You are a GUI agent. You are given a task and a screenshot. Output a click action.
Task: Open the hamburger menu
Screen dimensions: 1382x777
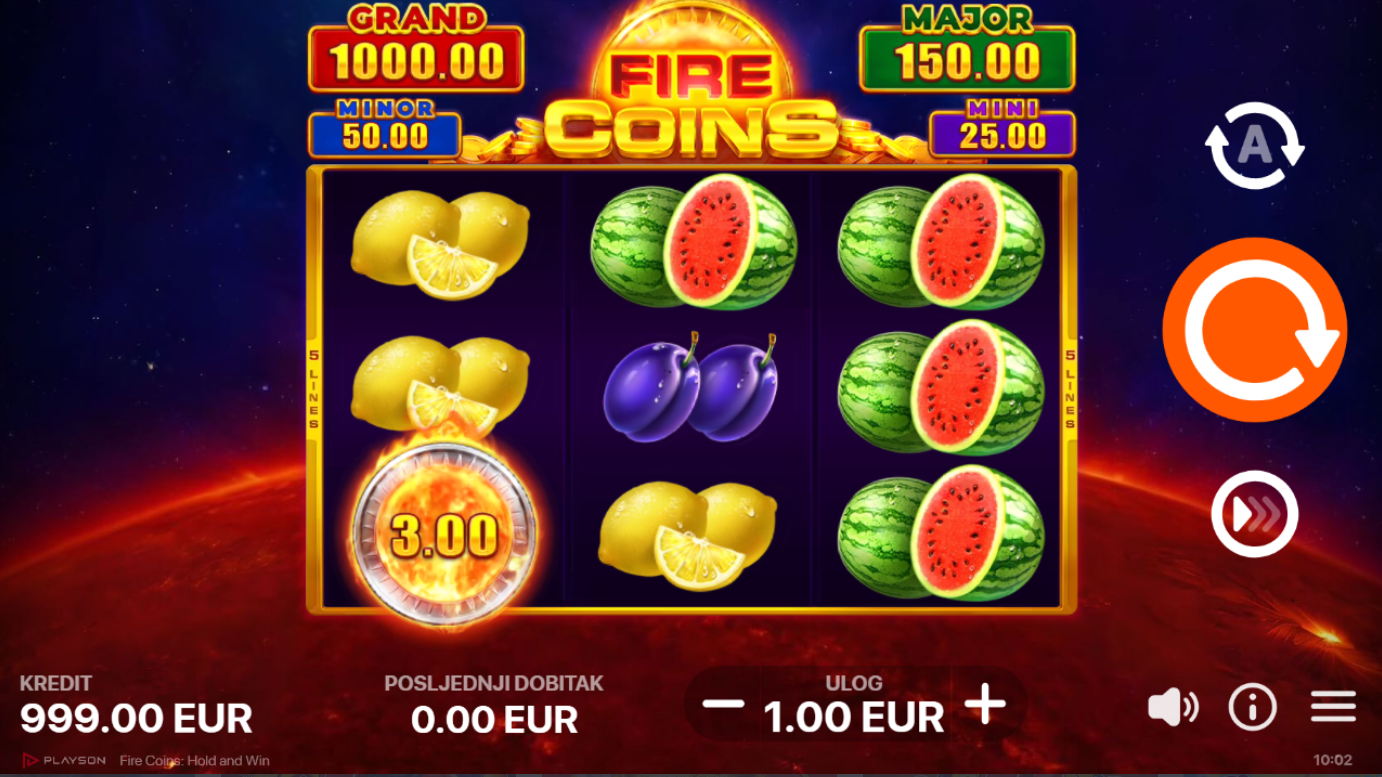point(1333,707)
